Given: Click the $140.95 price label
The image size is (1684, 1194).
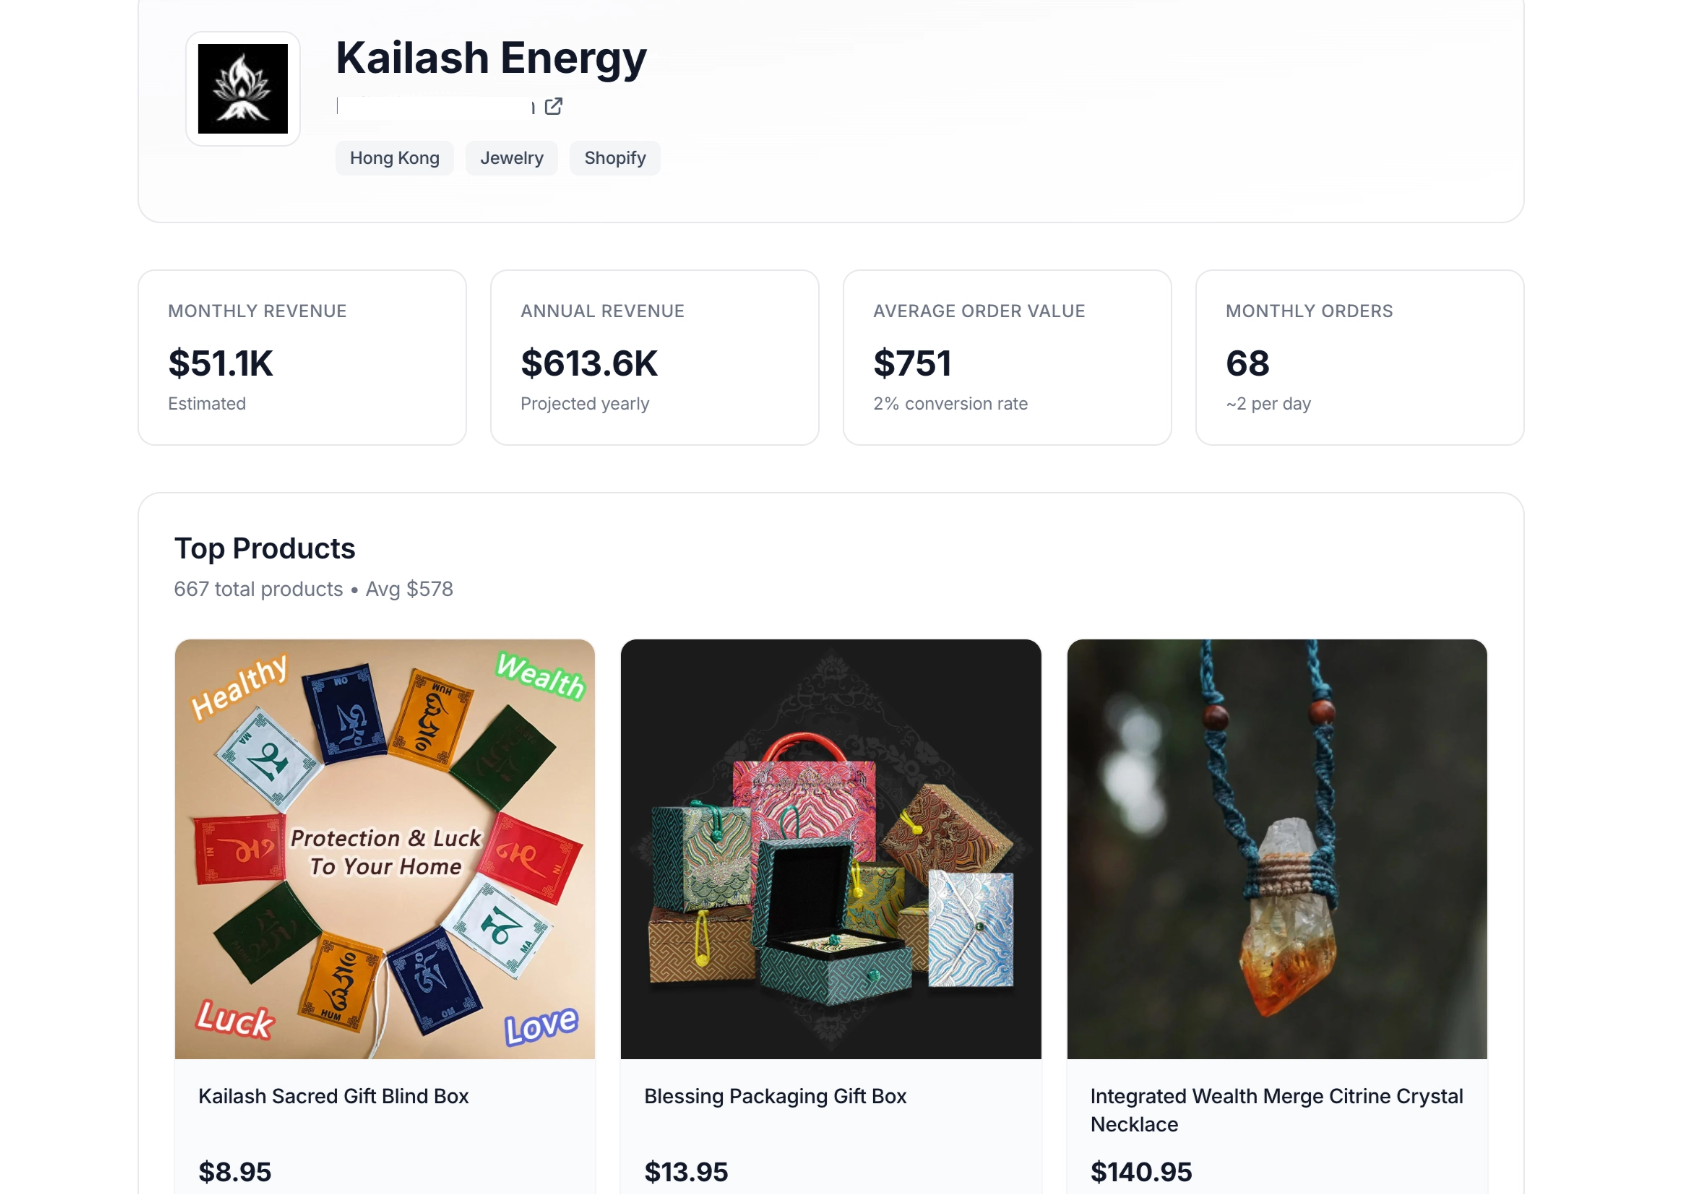Looking at the screenshot, I should pyautogui.click(x=1141, y=1172).
